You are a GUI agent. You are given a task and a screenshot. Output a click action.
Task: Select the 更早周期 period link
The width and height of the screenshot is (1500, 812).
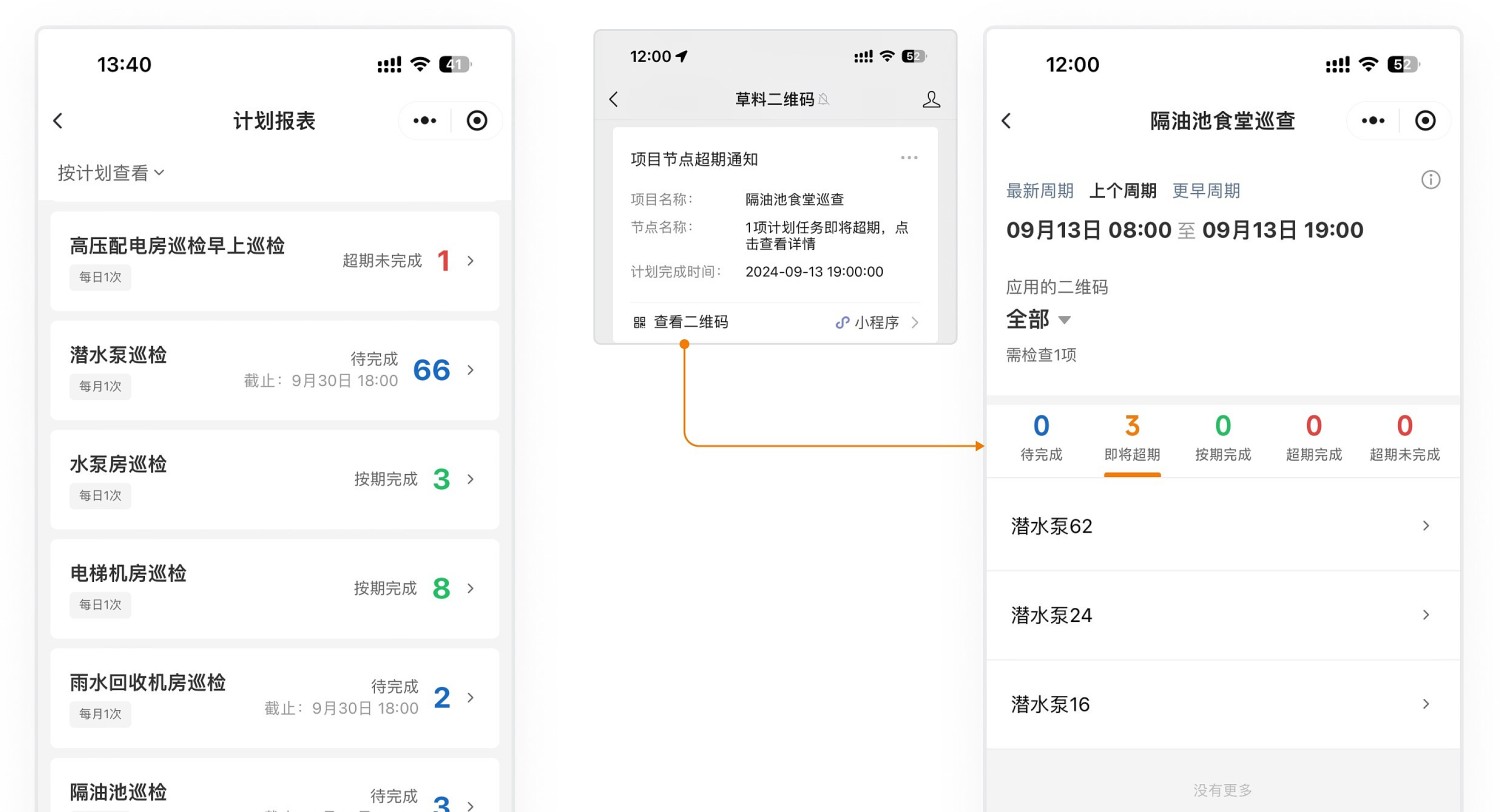[1206, 191]
